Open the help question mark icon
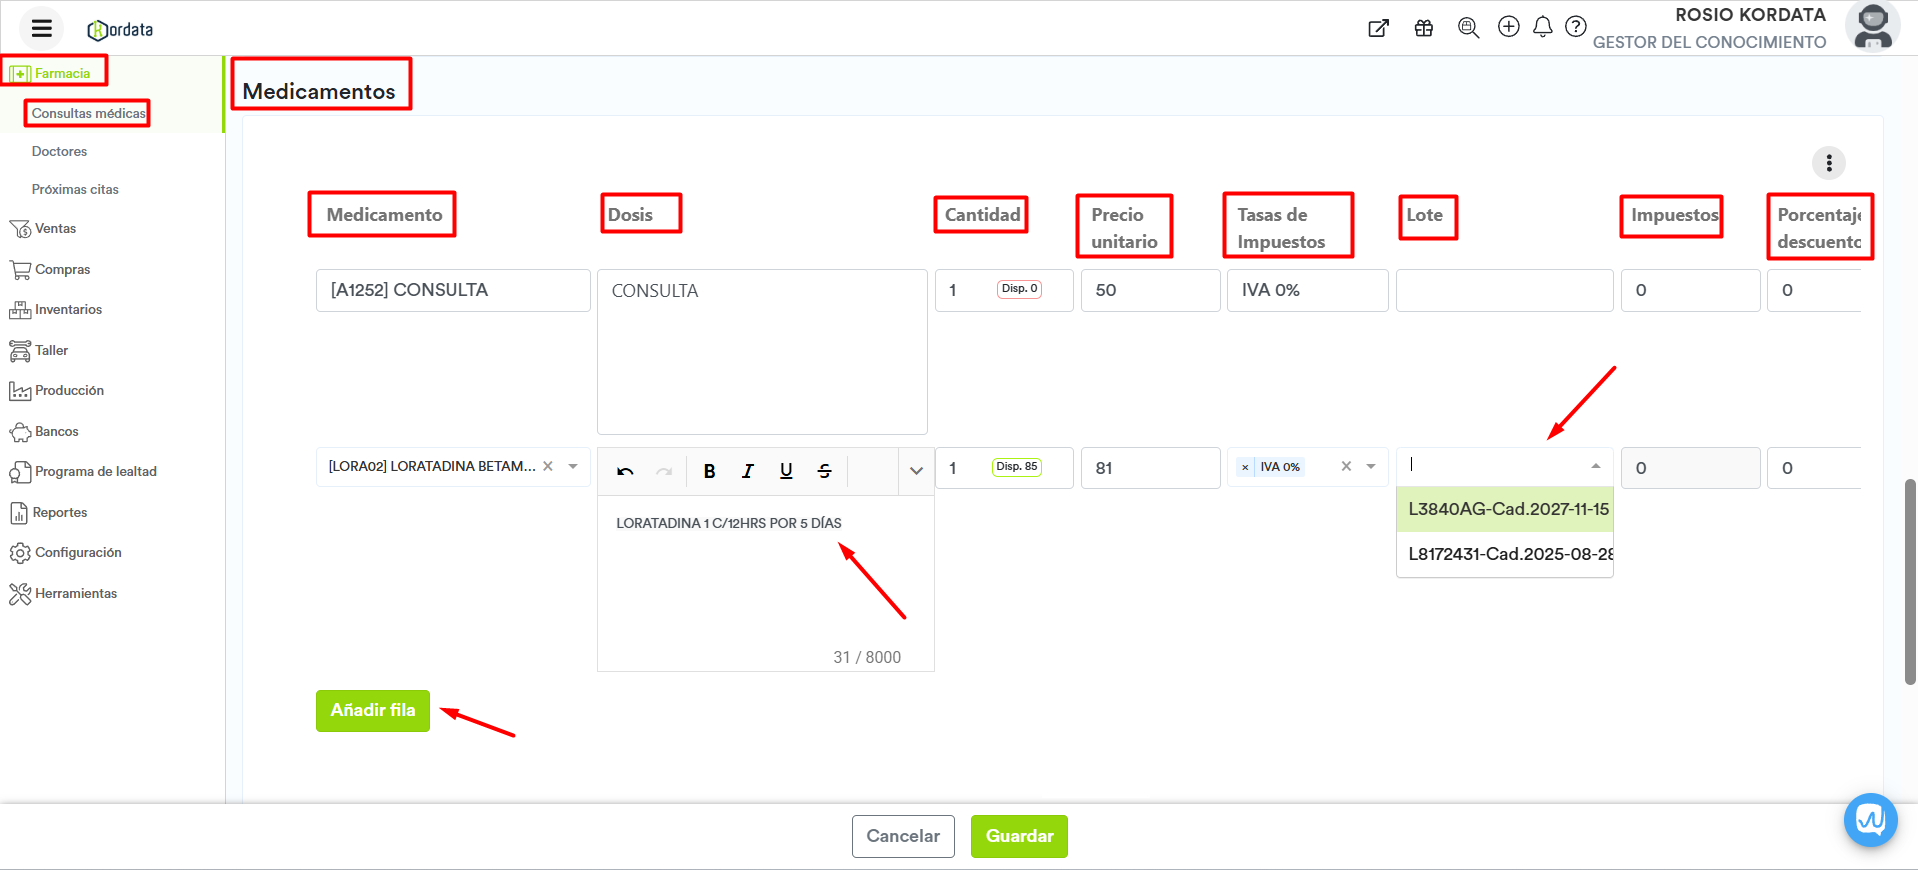Viewport: 1918px width, 870px height. [x=1575, y=27]
